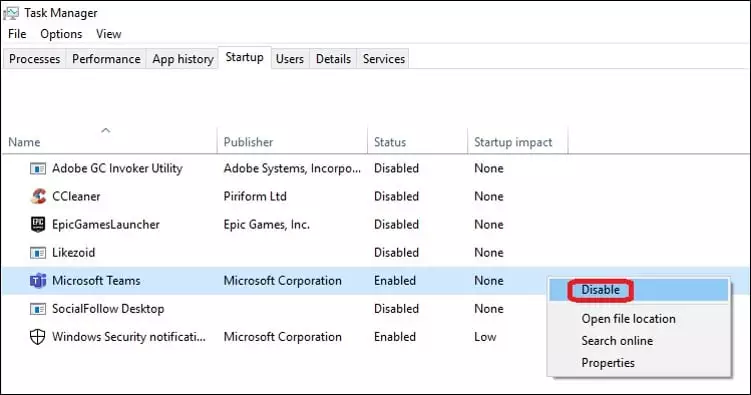Click Disabled status of Adobe GC Invoker
Screen dimensions: 751x395
click(396, 169)
